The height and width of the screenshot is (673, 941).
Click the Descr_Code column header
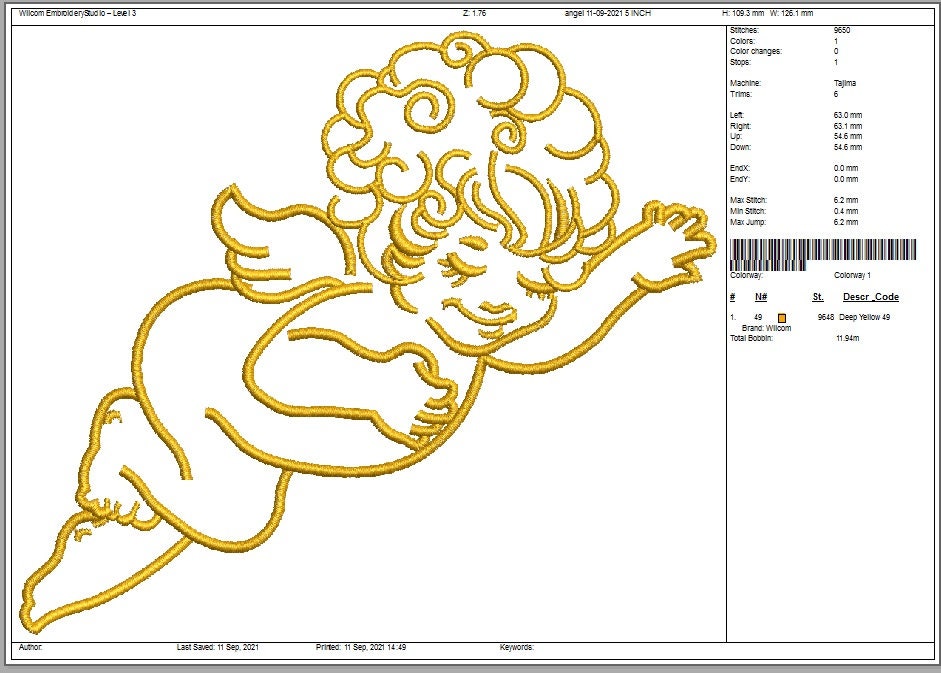point(869,296)
